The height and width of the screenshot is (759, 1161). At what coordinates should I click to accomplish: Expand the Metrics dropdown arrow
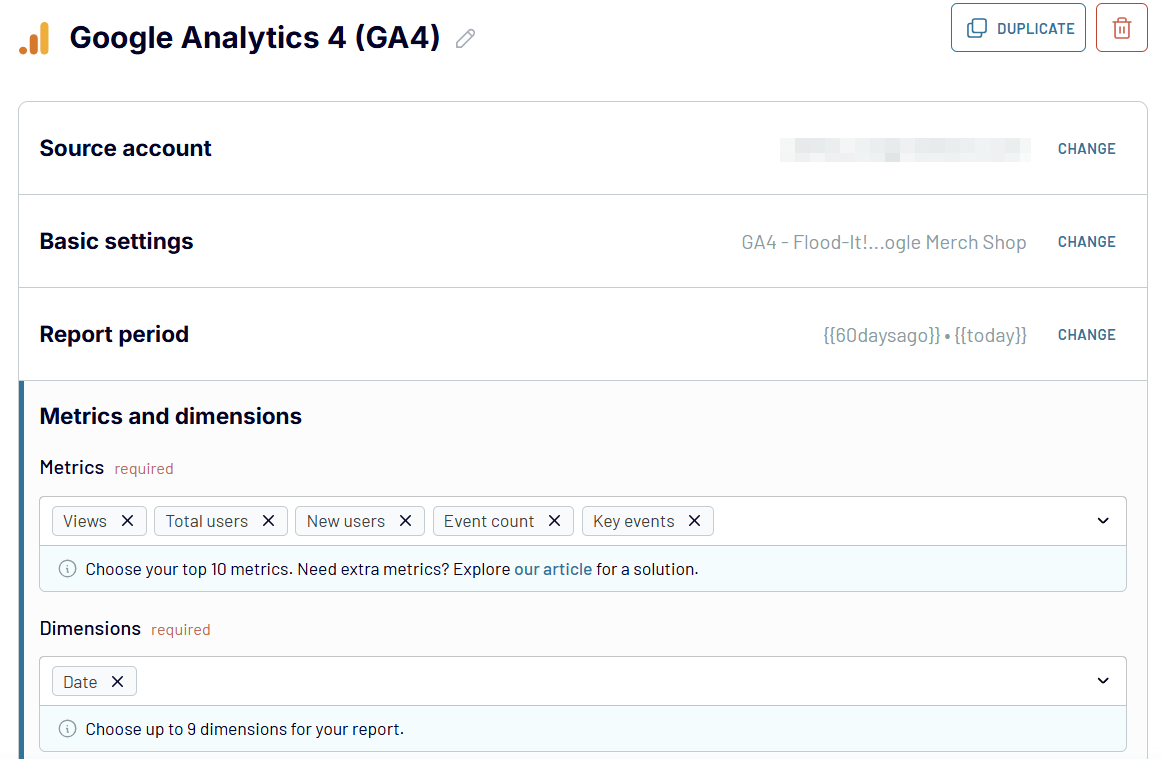tap(1103, 521)
